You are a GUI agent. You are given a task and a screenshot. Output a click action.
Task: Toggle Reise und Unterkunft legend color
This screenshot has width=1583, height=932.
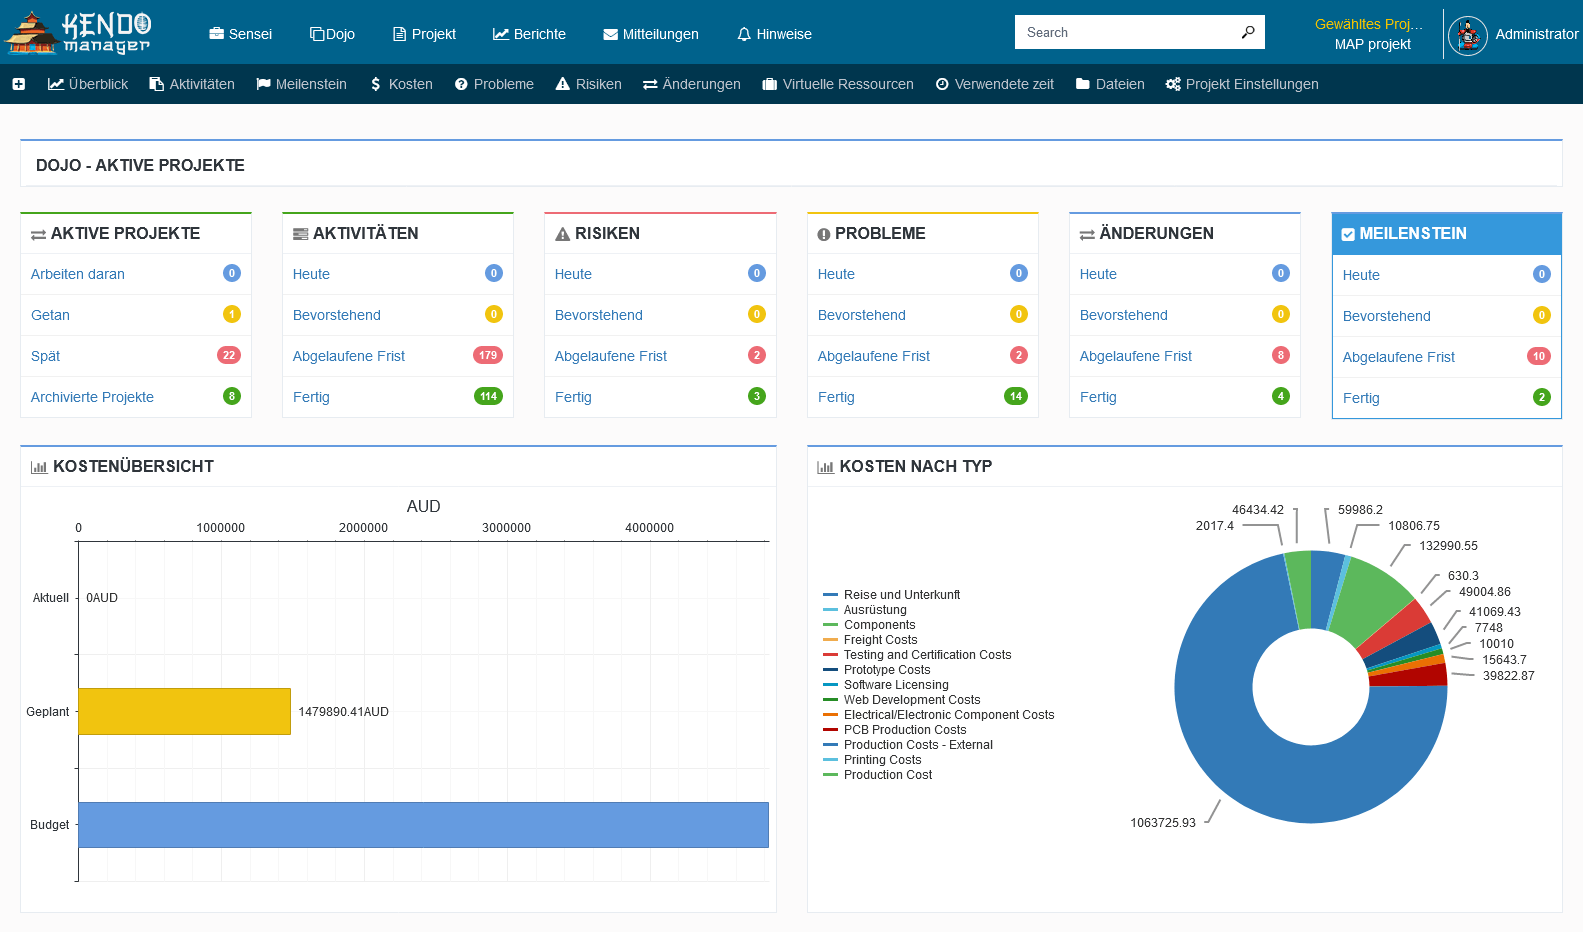[830, 595]
